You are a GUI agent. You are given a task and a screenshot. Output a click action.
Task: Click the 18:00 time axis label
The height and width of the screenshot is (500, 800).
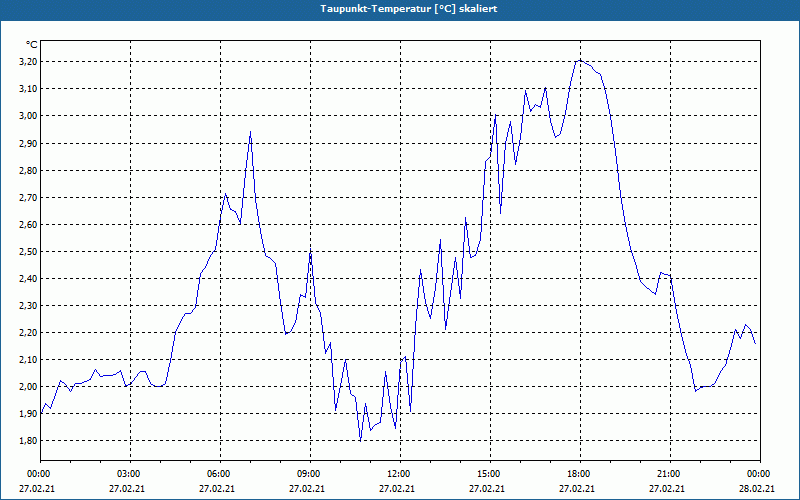[580, 474]
